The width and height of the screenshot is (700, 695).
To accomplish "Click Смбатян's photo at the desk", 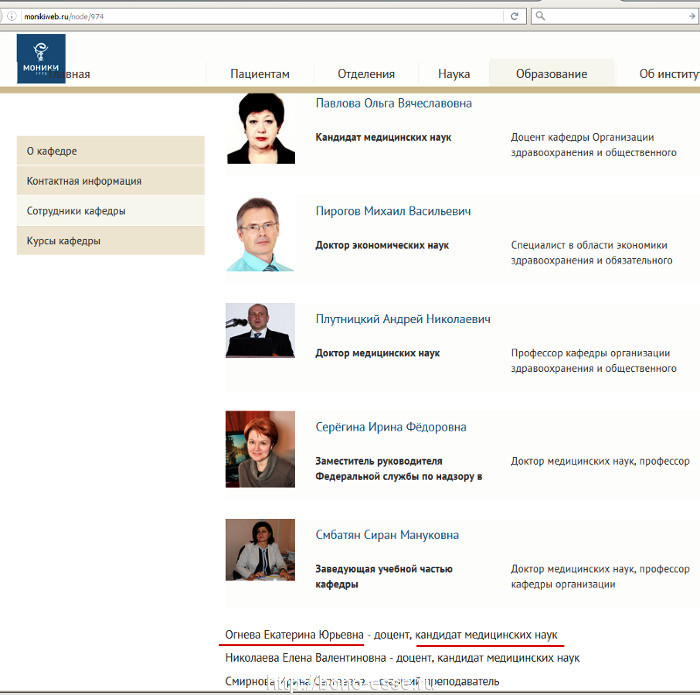I will (260, 549).
